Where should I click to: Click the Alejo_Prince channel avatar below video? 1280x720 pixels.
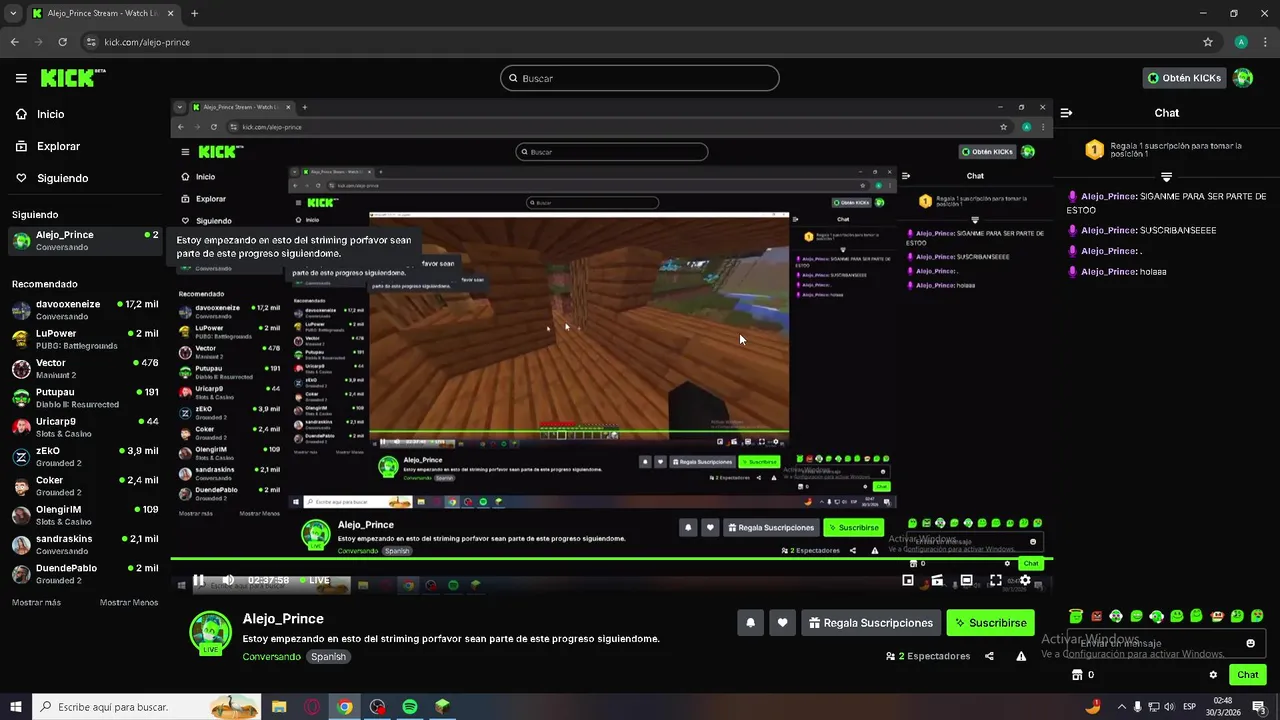pos(210,632)
